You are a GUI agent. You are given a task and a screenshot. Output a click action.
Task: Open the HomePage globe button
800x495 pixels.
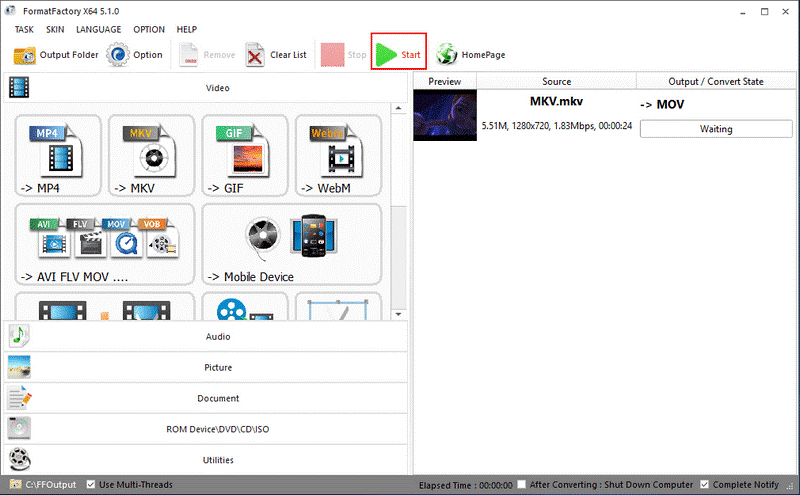pos(470,55)
